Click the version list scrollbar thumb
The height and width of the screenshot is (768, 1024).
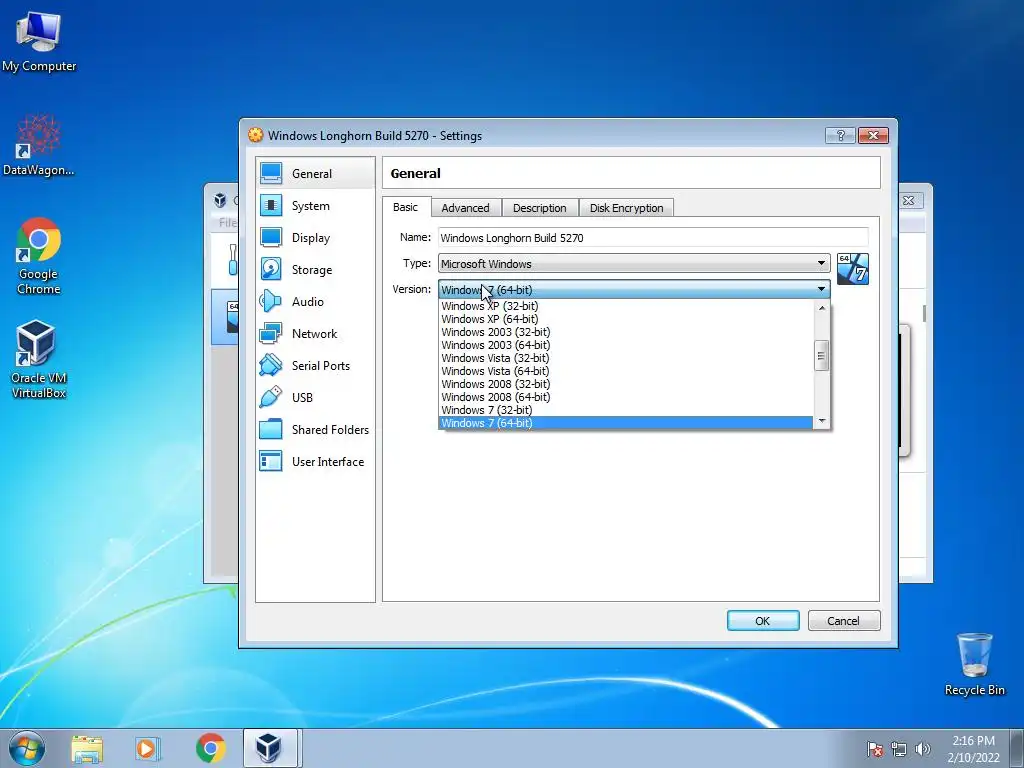click(x=822, y=356)
